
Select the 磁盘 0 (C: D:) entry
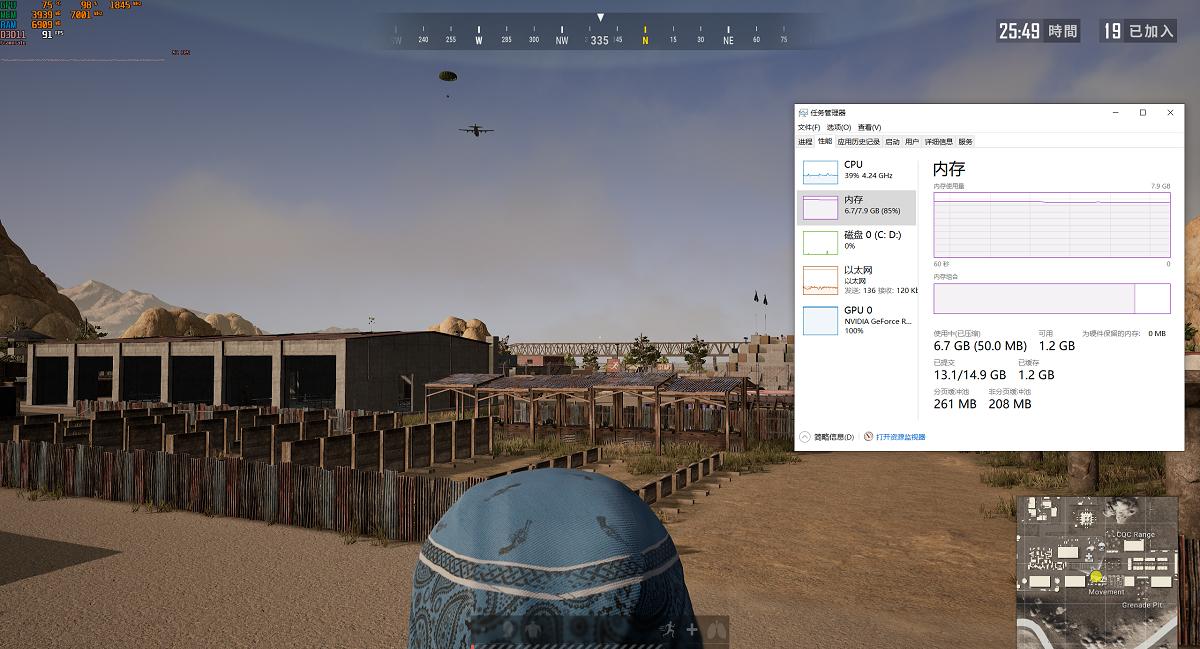(x=857, y=242)
